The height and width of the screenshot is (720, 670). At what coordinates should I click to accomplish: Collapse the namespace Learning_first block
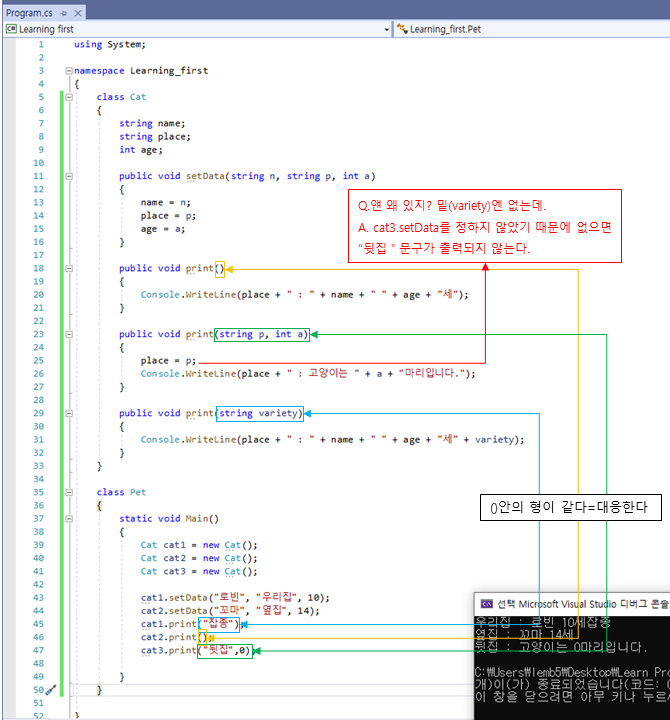(69, 71)
